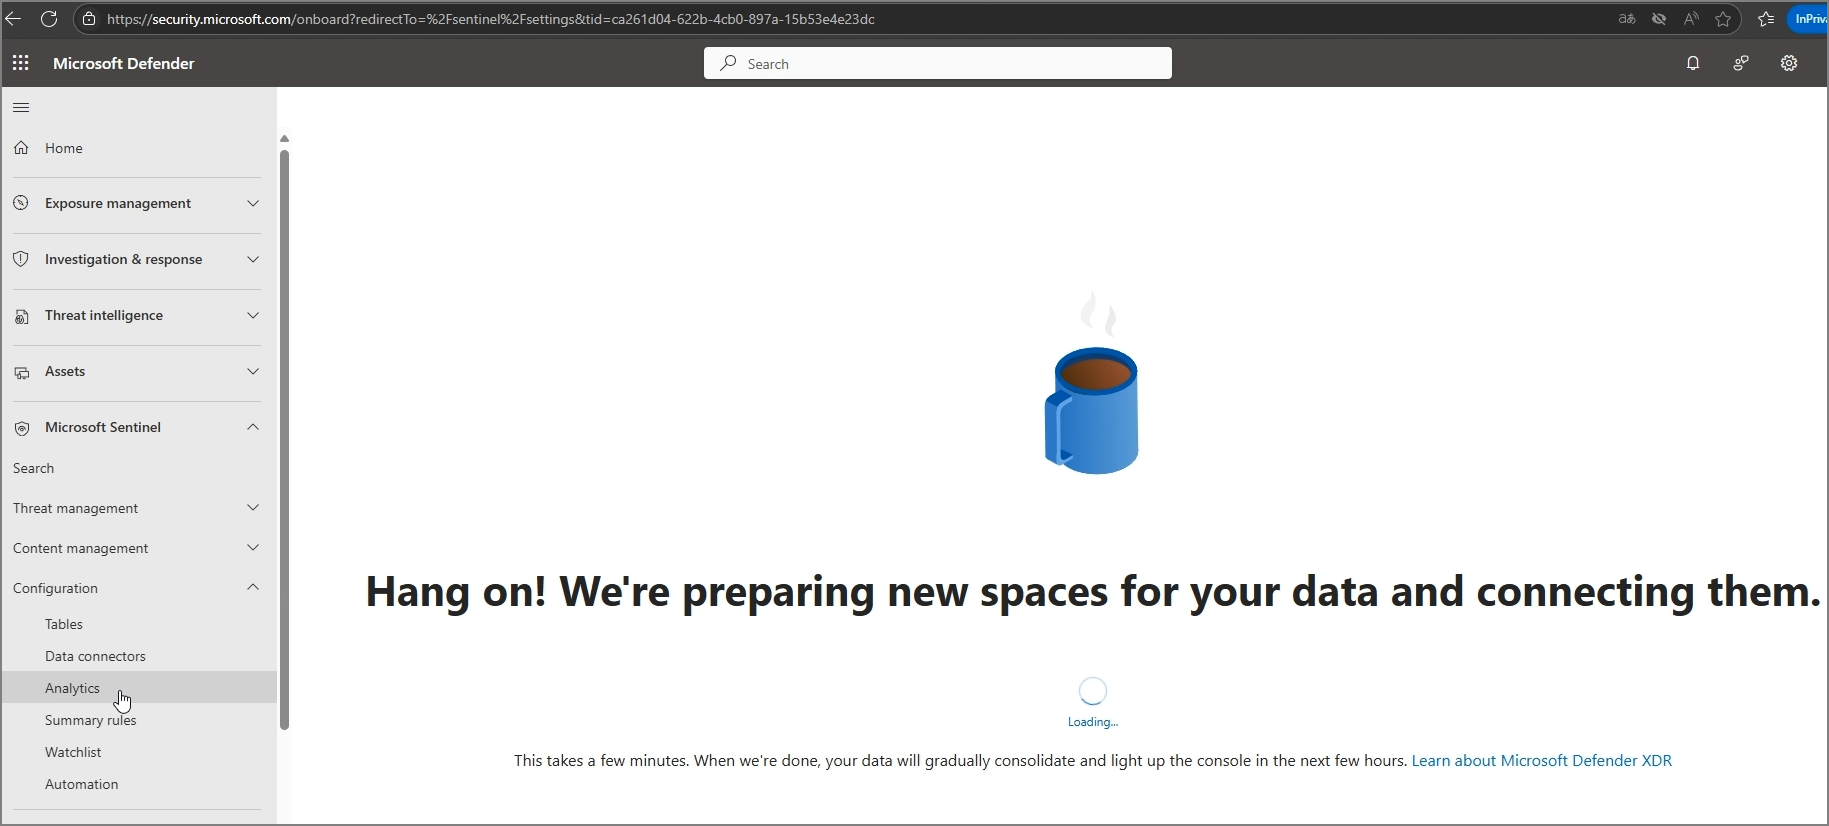Click the Exposure management icon
The width and height of the screenshot is (1829, 826).
21,203
